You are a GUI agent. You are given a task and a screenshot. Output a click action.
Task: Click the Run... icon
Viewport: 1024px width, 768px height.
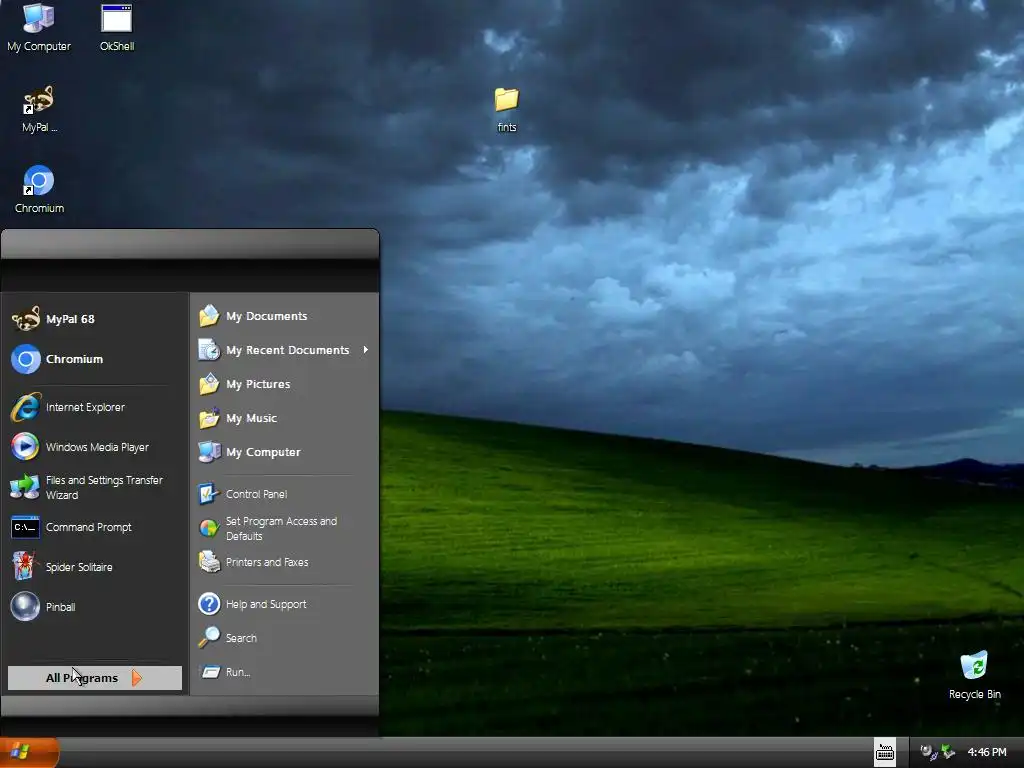click(x=210, y=672)
